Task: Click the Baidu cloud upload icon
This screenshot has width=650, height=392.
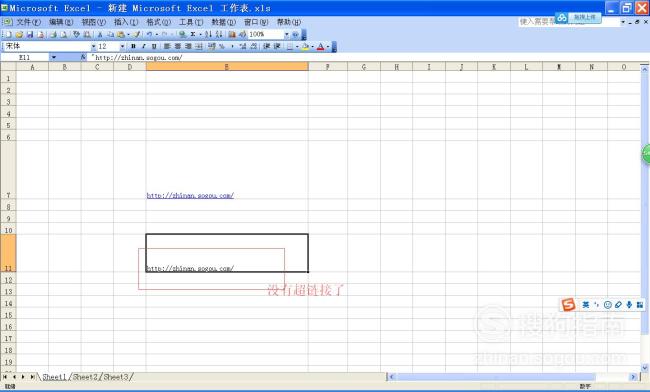Action: tap(562, 17)
